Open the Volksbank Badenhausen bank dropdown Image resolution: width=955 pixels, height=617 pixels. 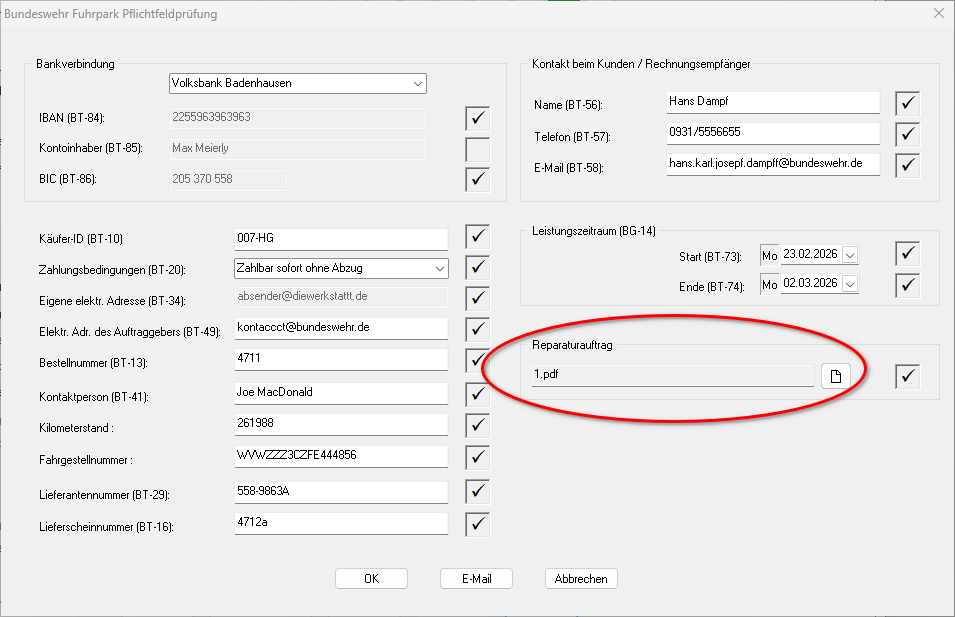[417, 84]
